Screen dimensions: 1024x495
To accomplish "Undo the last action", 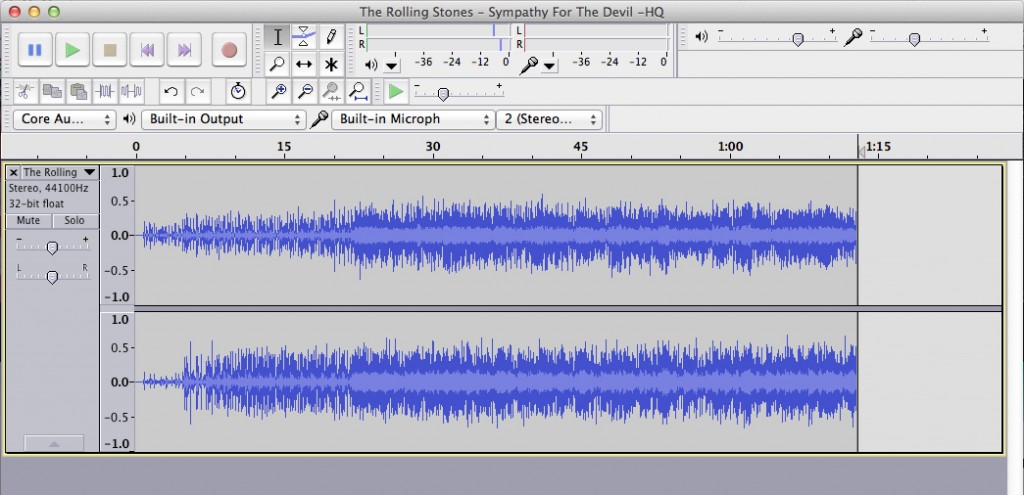I will point(171,91).
